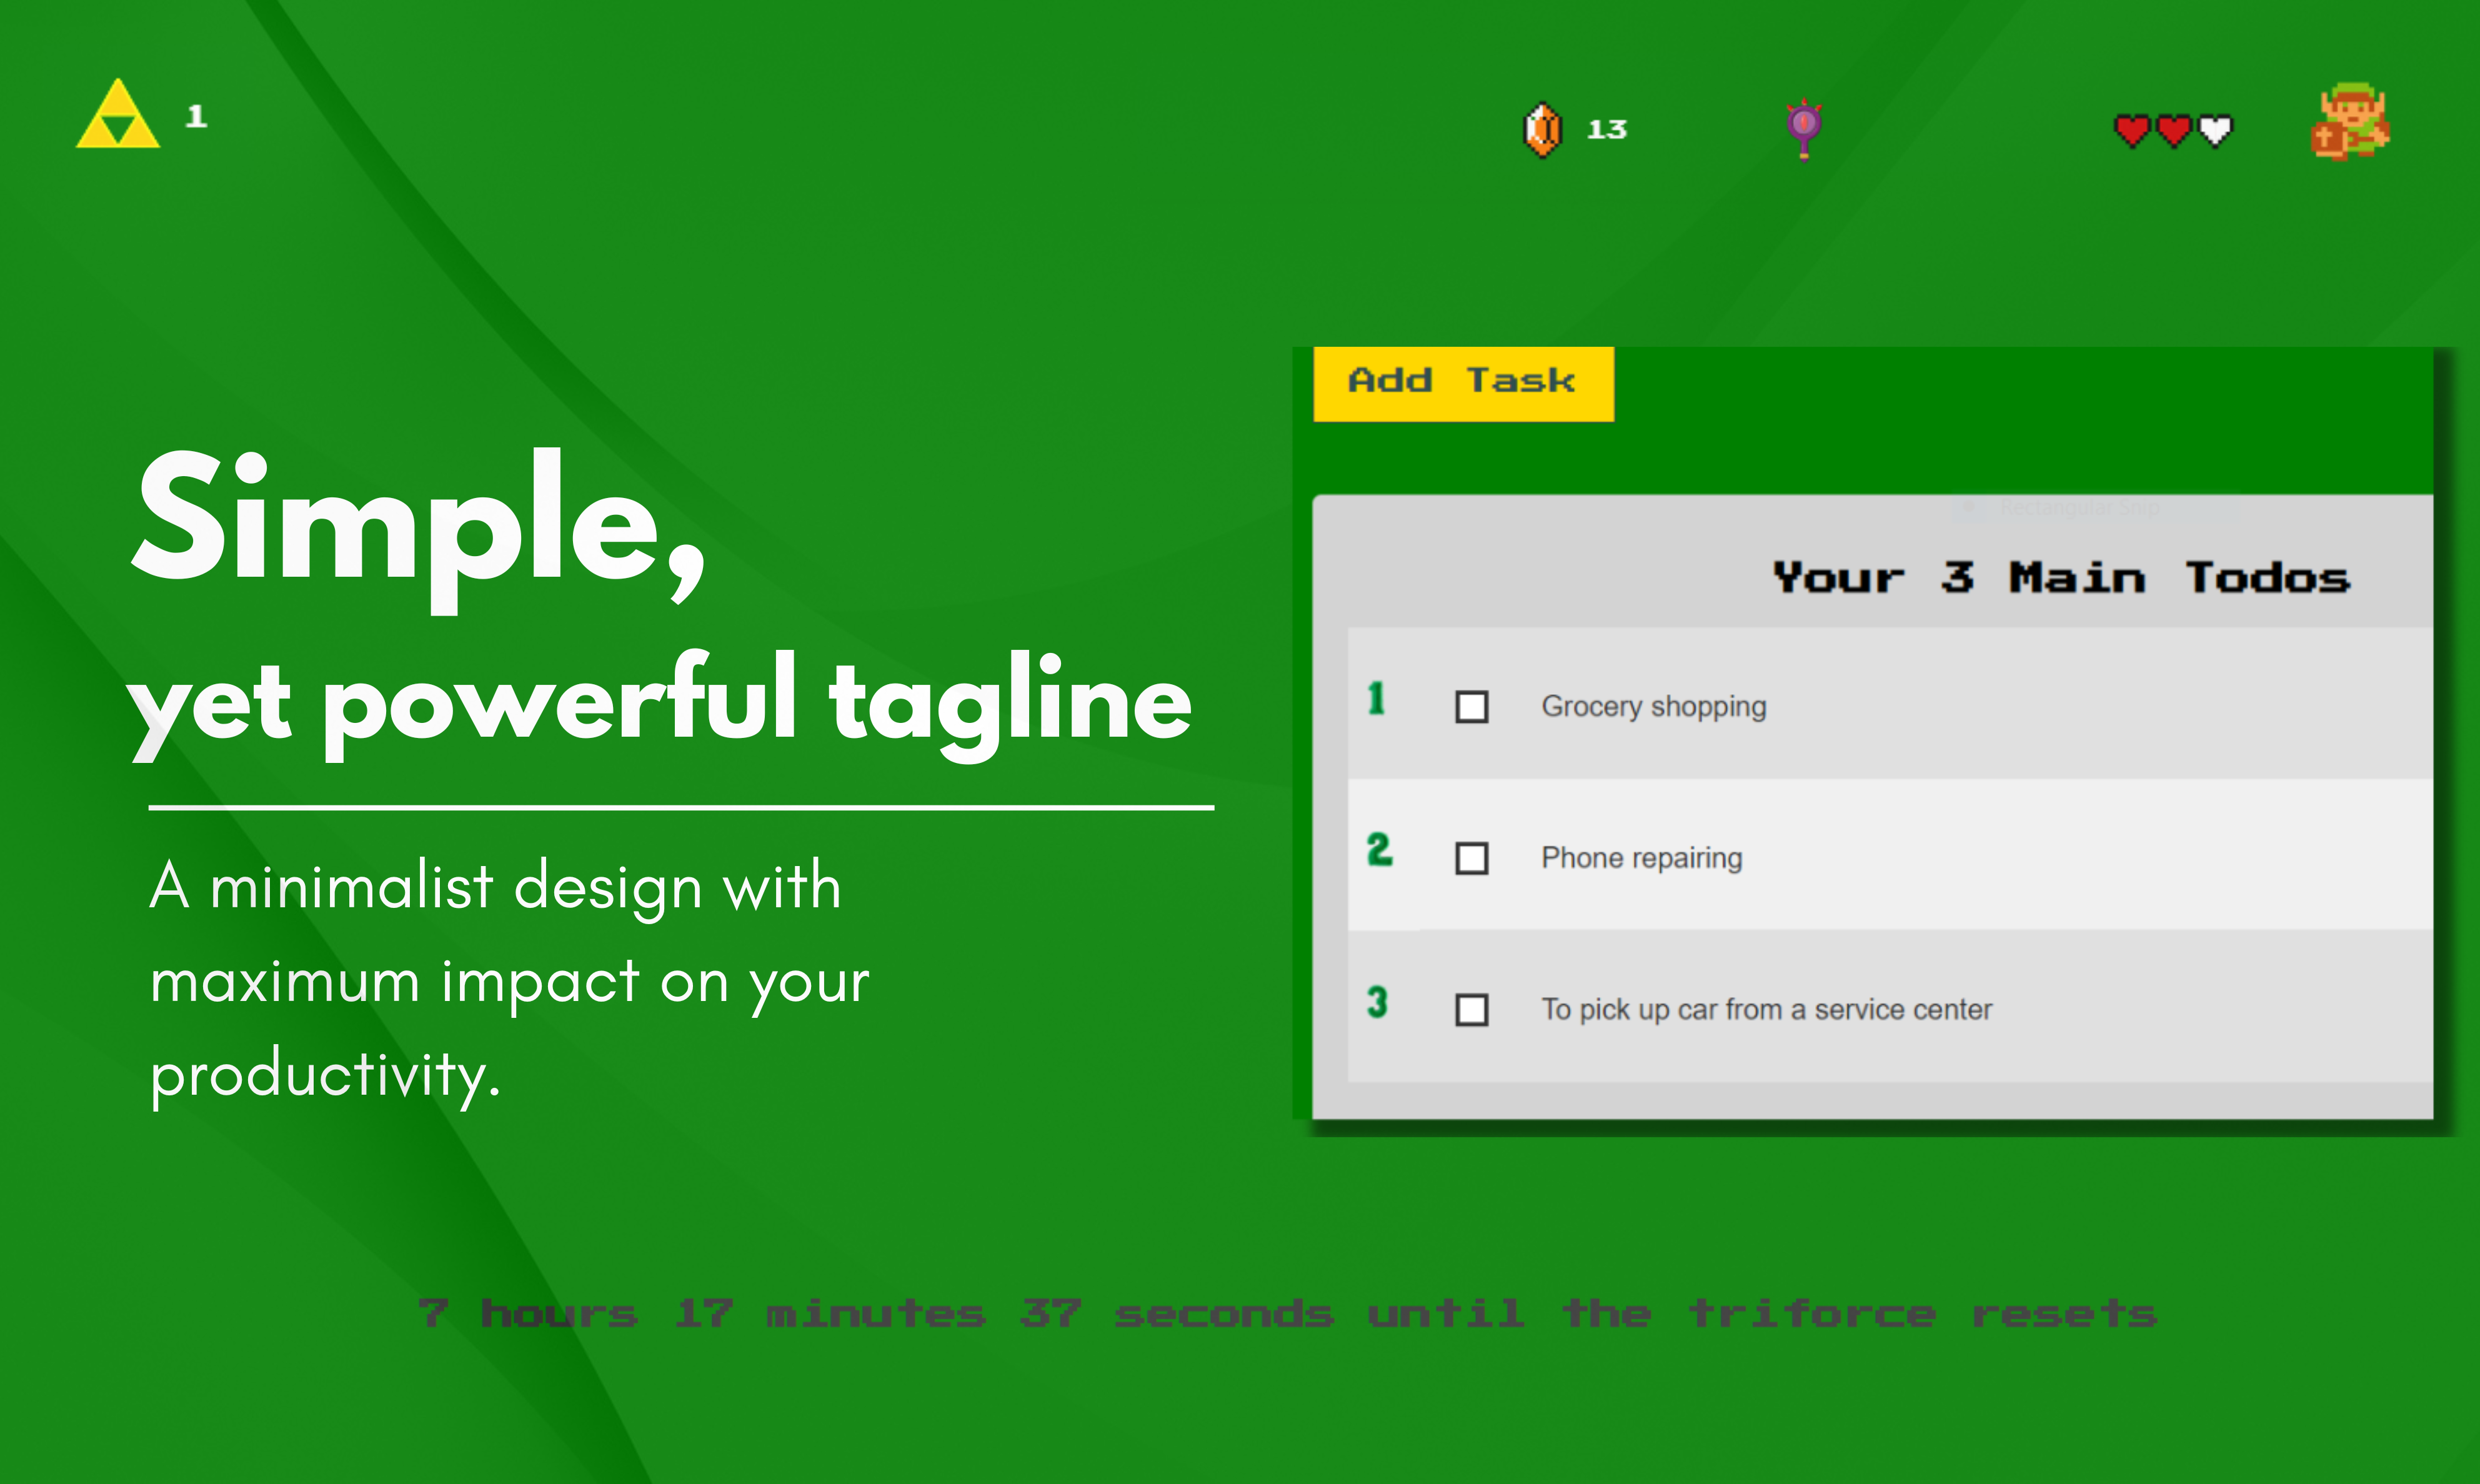Click the yellow Triforce icon

coord(118,113)
